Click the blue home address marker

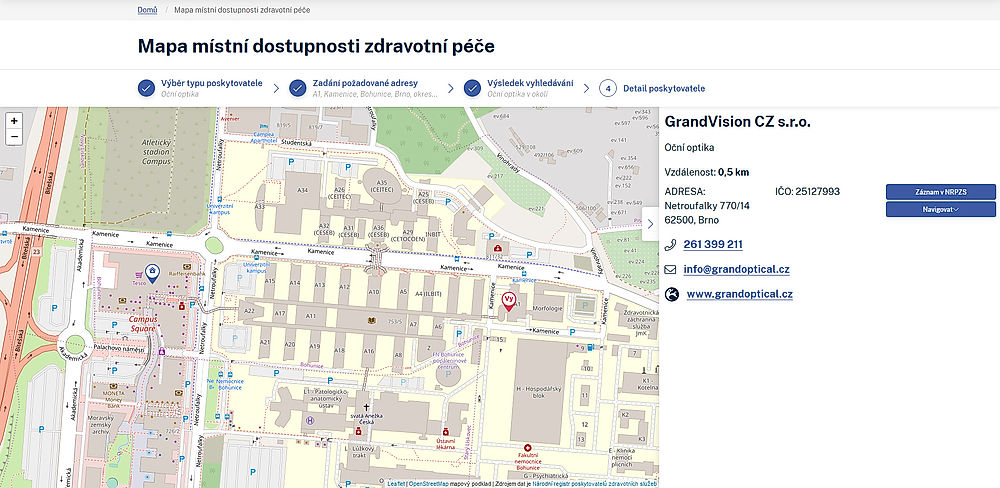pyautogui.click(x=151, y=272)
